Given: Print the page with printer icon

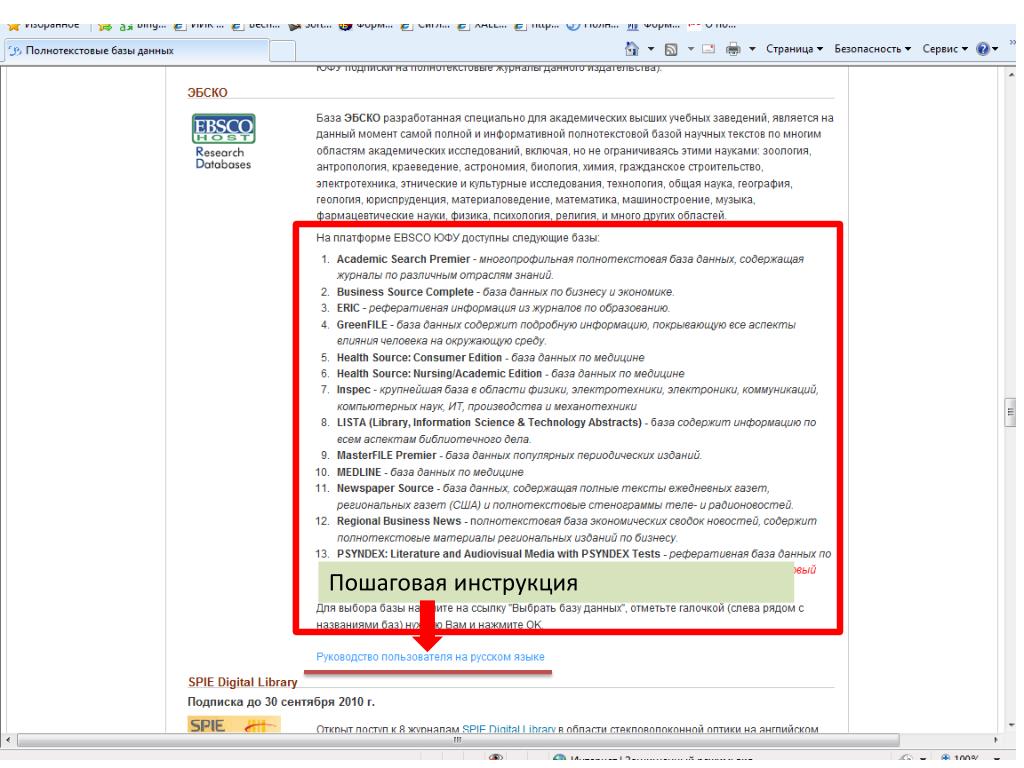Looking at the screenshot, I should [733, 49].
